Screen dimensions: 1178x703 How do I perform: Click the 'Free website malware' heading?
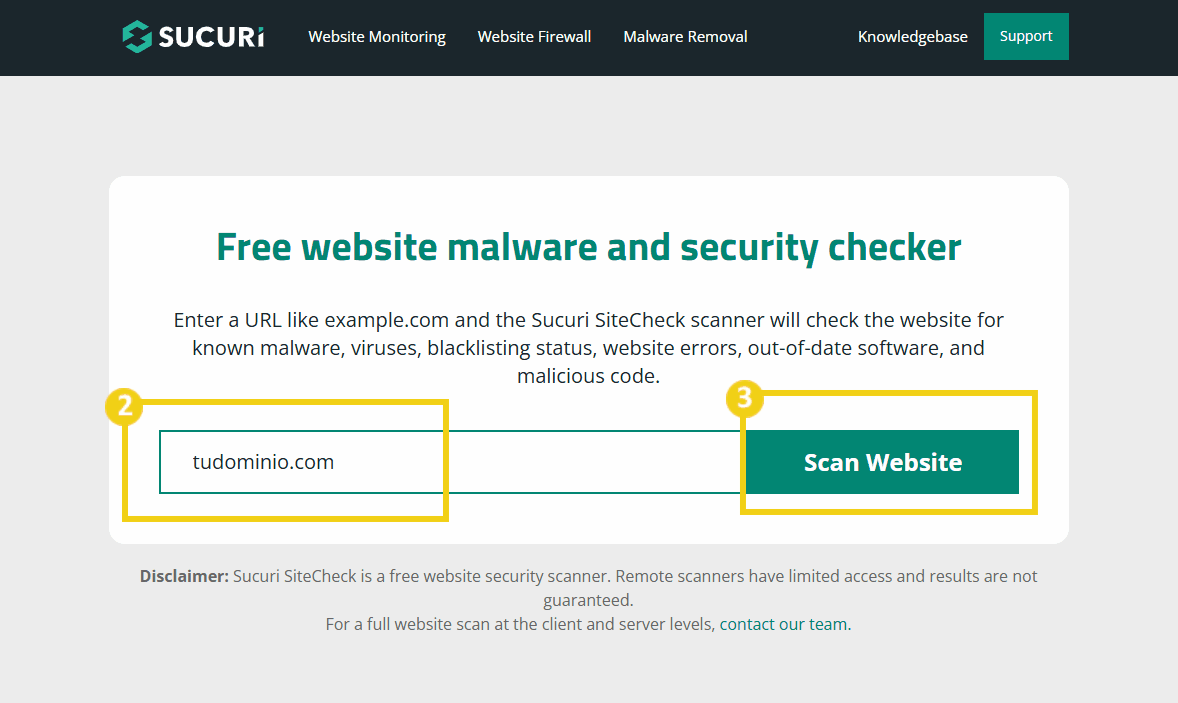588,246
